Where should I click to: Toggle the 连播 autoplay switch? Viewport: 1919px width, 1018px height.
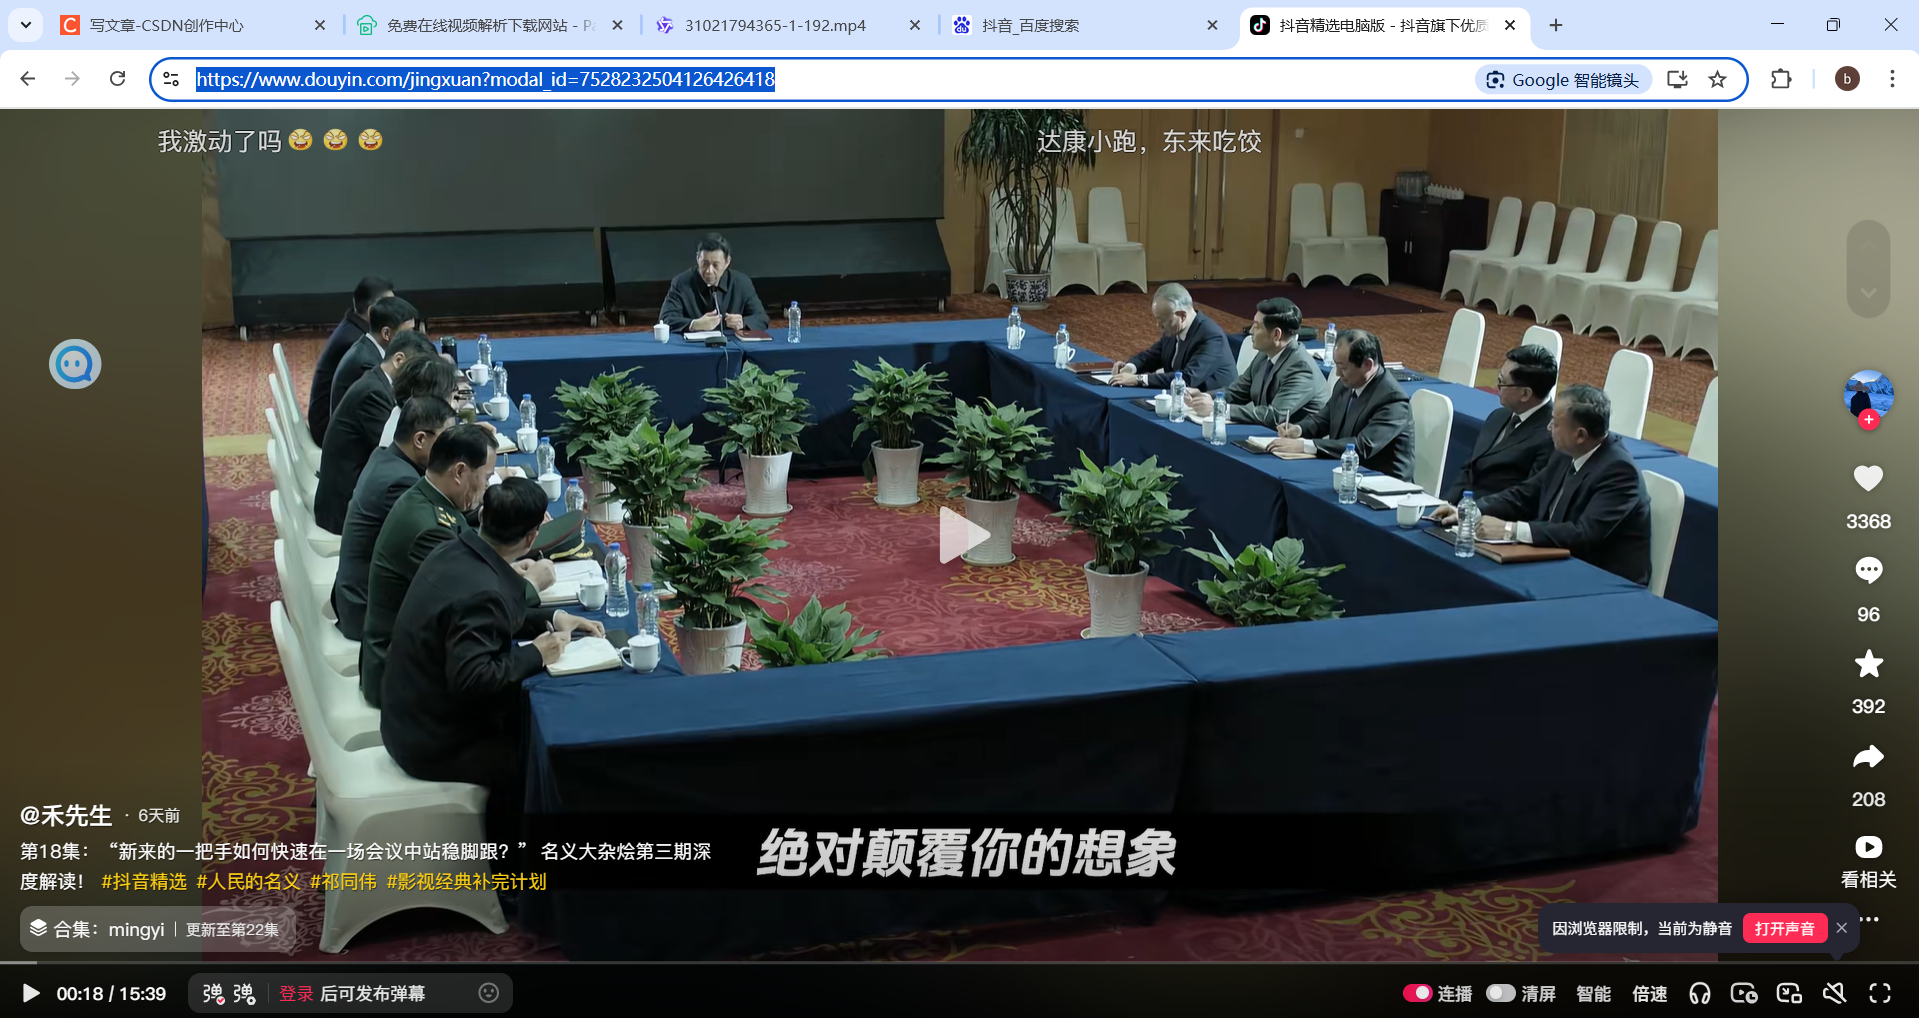[x=1417, y=993]
